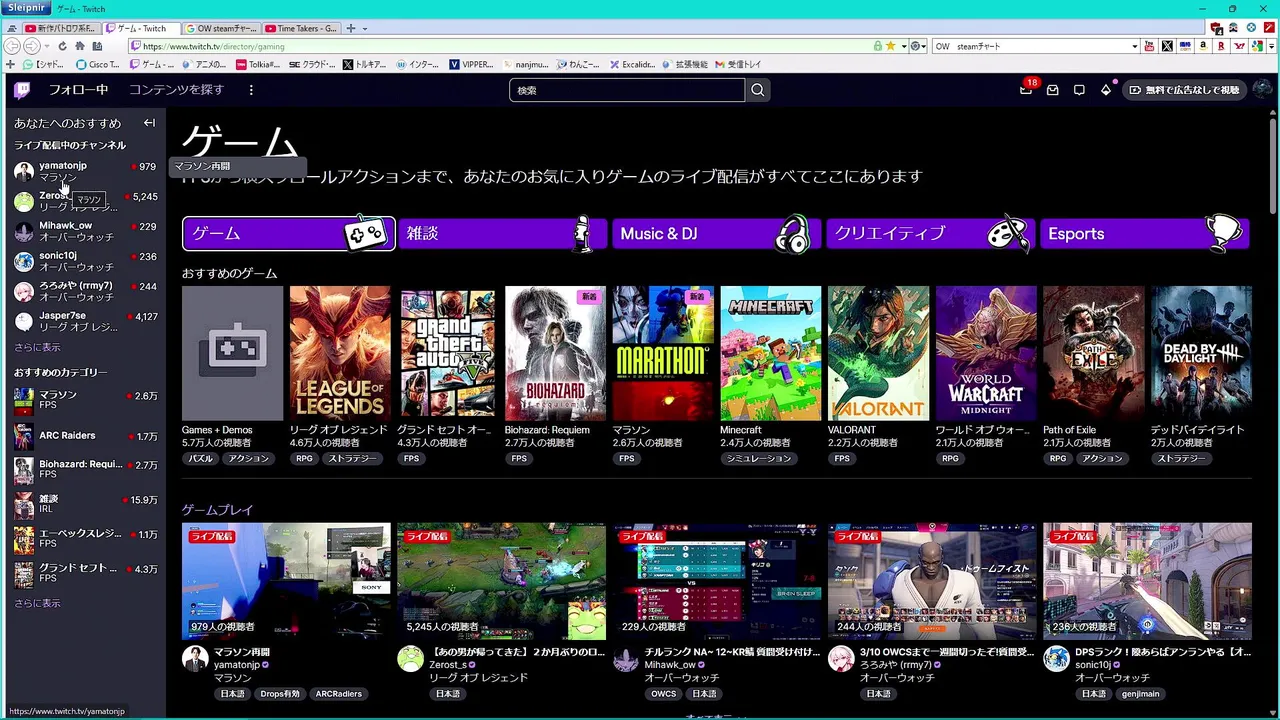
Task: Open the Twitch home logo
Action: pyautogui.click(x=22, y=90)
